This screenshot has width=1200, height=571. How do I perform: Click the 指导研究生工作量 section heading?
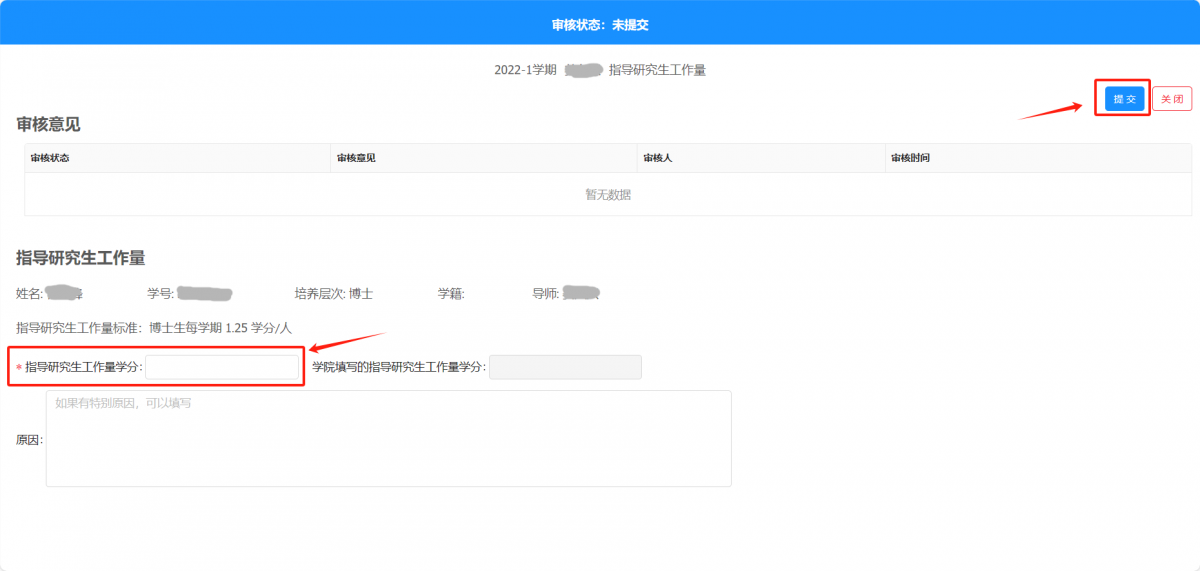pyautogui.click(x=81, y=258)
